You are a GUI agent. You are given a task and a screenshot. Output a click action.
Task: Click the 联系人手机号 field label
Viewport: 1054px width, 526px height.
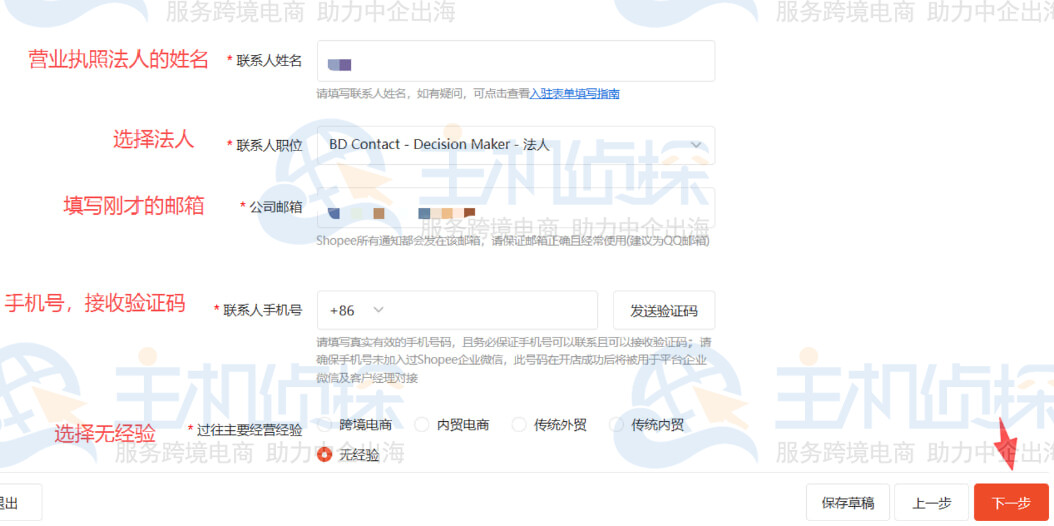pos(263,310)
